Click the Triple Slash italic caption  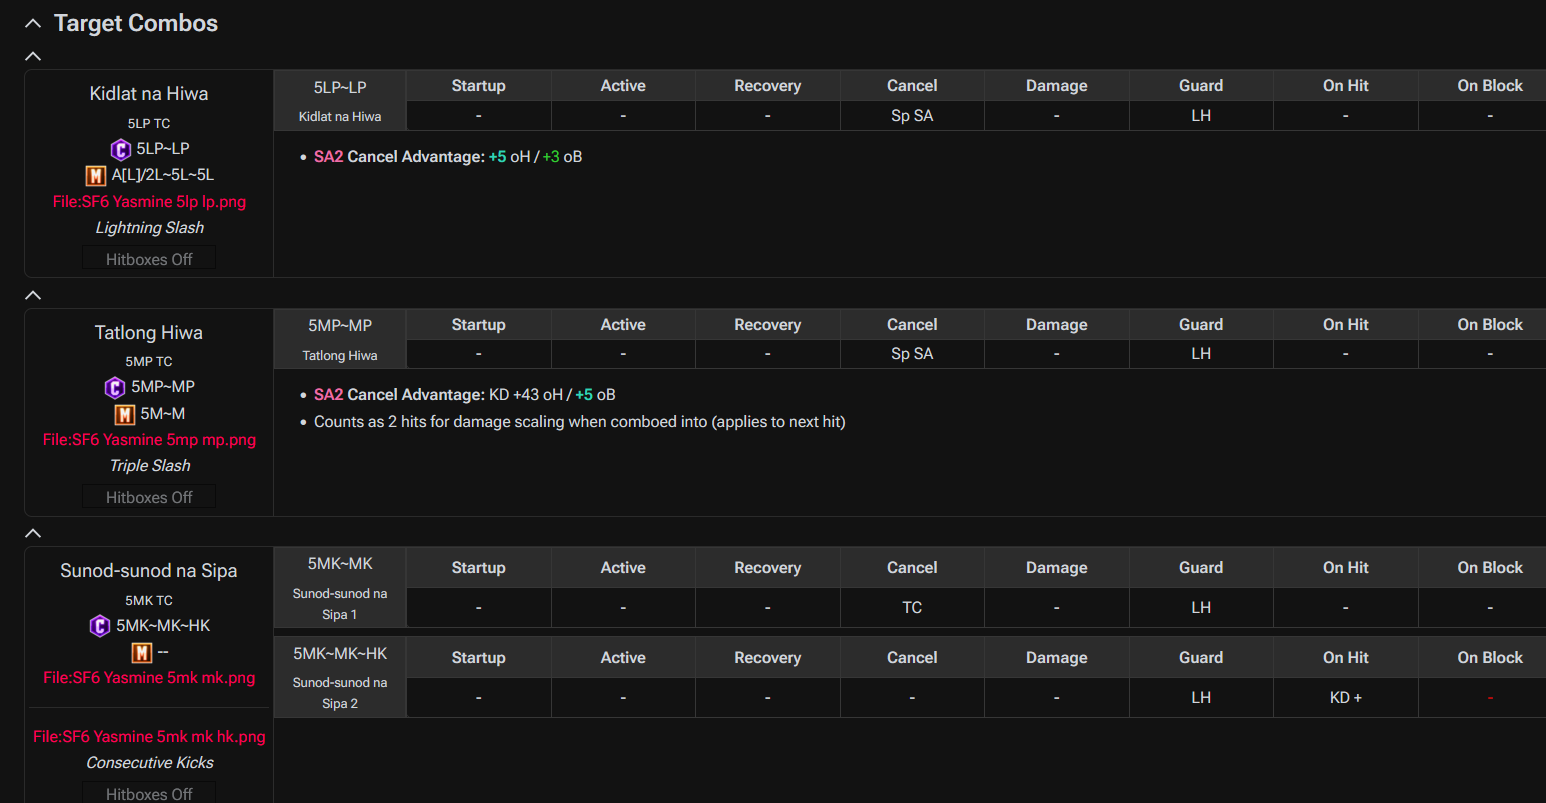[x=150, y=466]
